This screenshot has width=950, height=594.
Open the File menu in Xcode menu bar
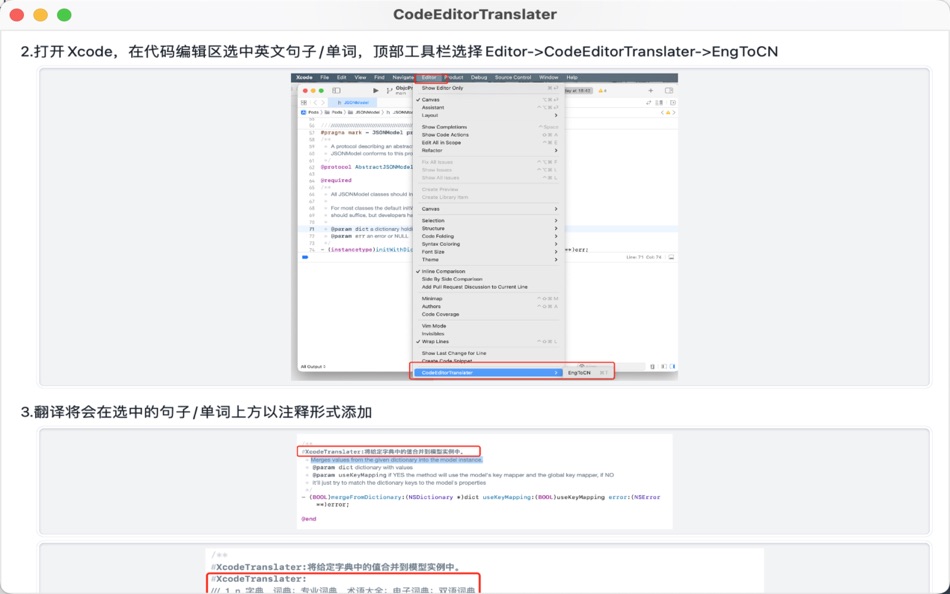tap(325, 78)
